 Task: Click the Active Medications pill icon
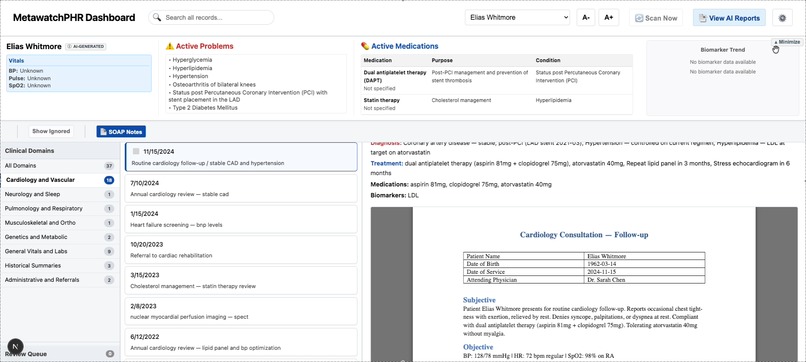click(x=365, y=46)
